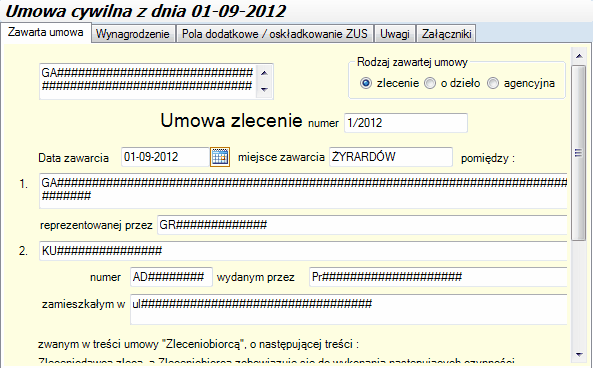This screenshot has height=368, width=593.
Task: Click the reprezentowanej przez field
Action: point(362,225)
